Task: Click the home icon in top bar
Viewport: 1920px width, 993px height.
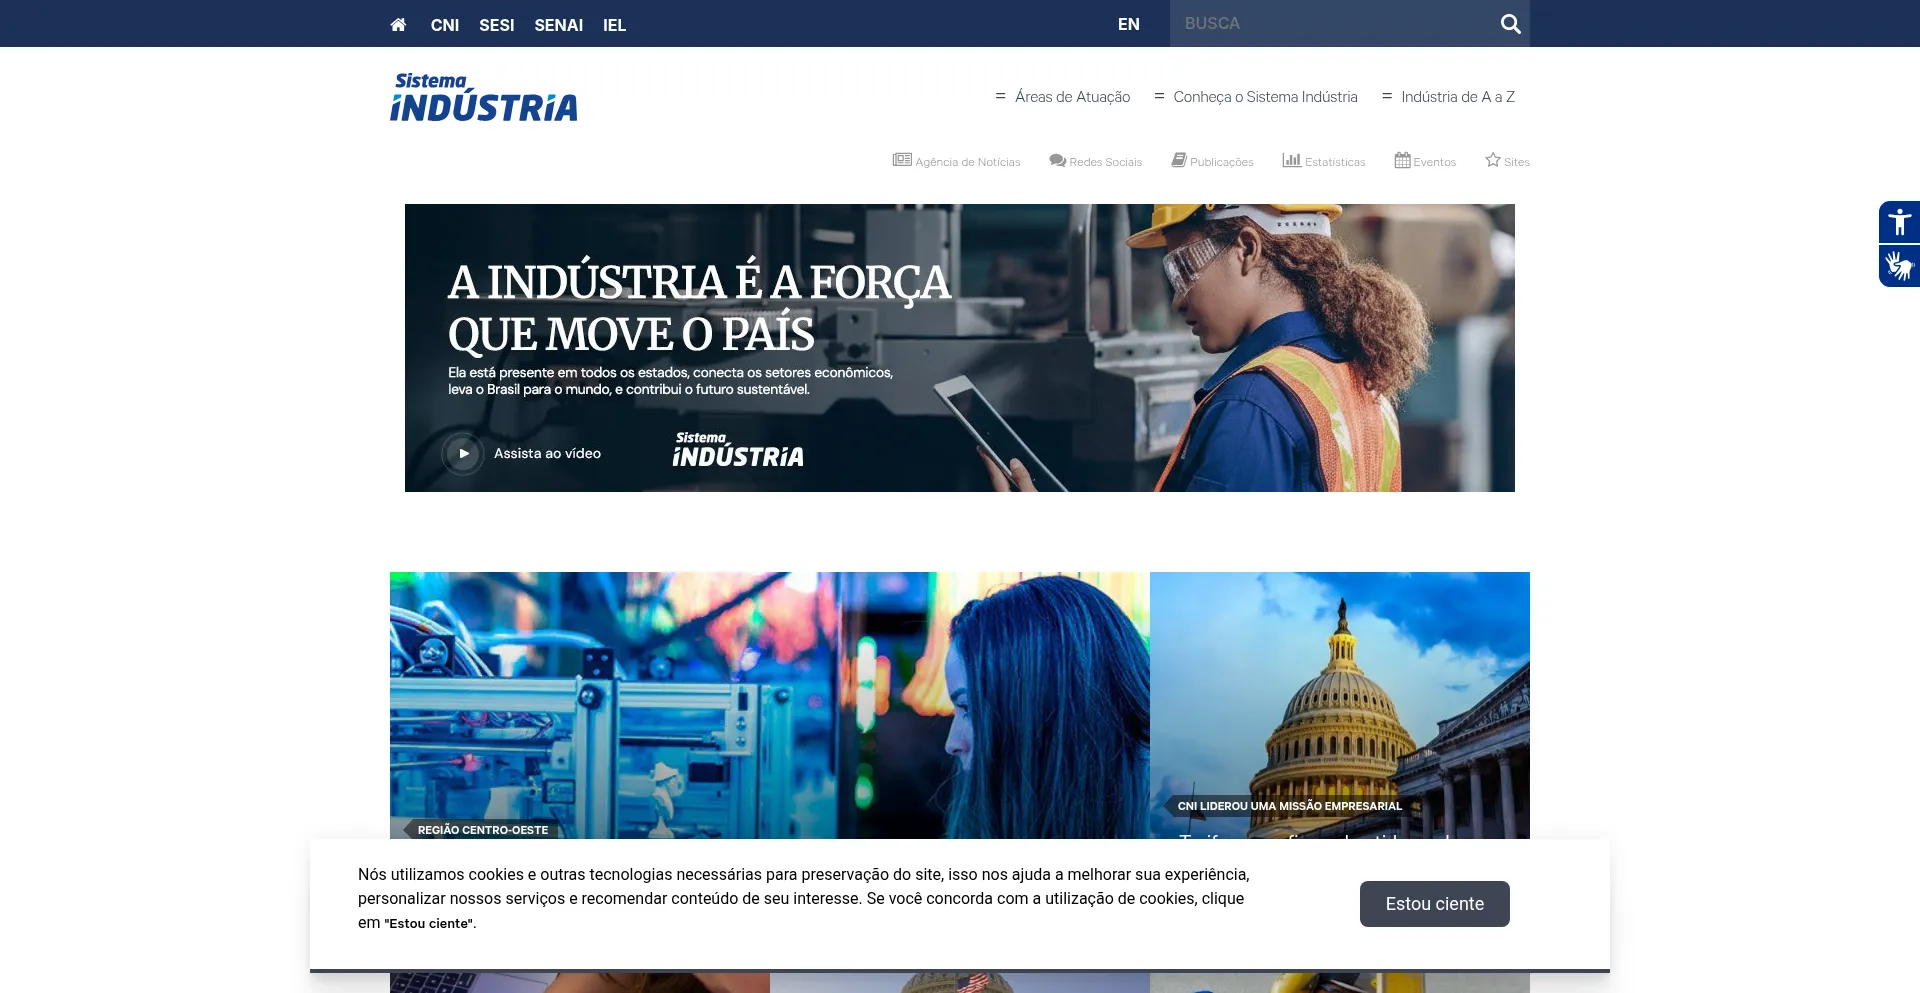Action: click(398, 25)
